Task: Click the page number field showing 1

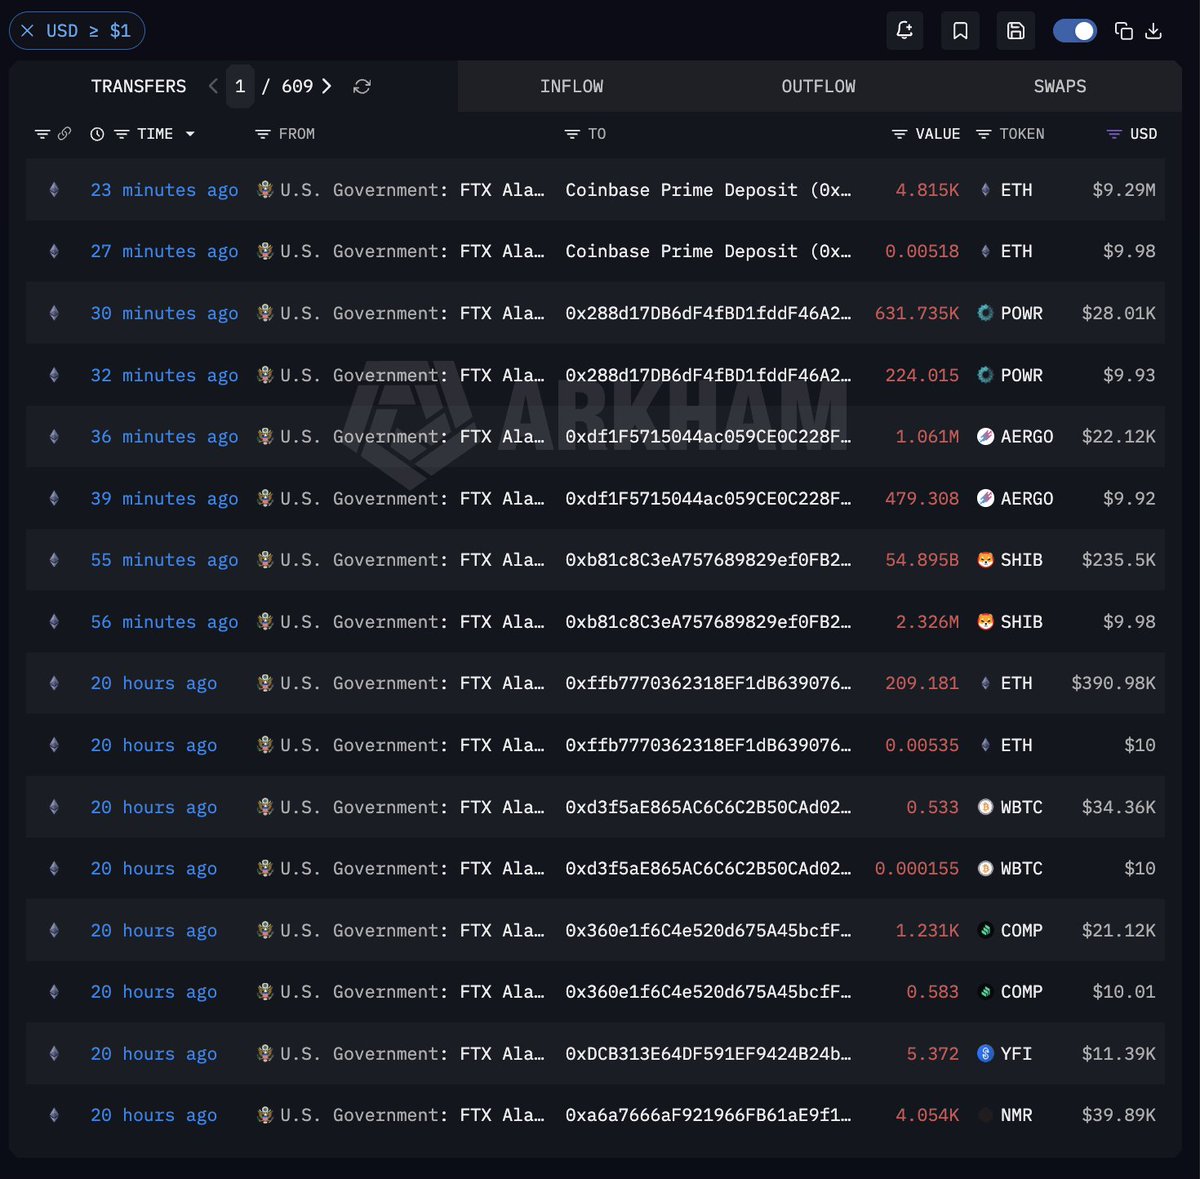Action: click(240, 86)
